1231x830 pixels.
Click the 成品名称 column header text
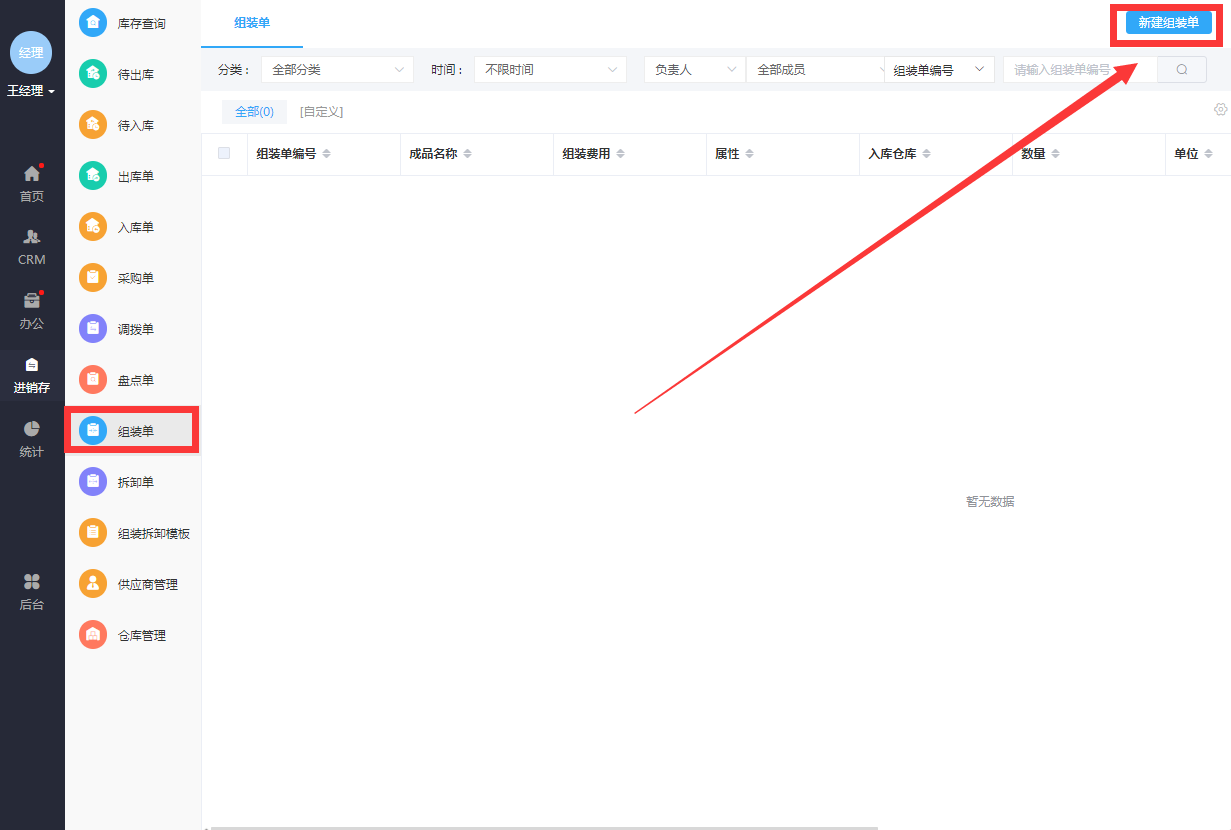pos(433,154)
